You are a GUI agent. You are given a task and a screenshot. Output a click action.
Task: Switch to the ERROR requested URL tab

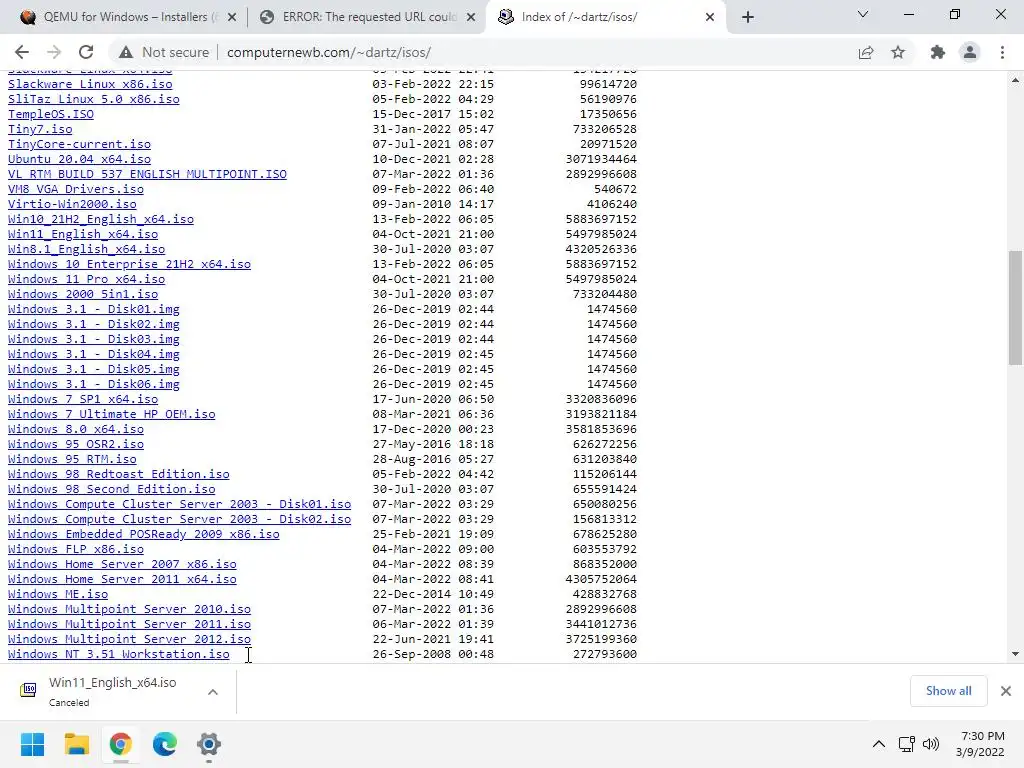[x=368, y=17]
